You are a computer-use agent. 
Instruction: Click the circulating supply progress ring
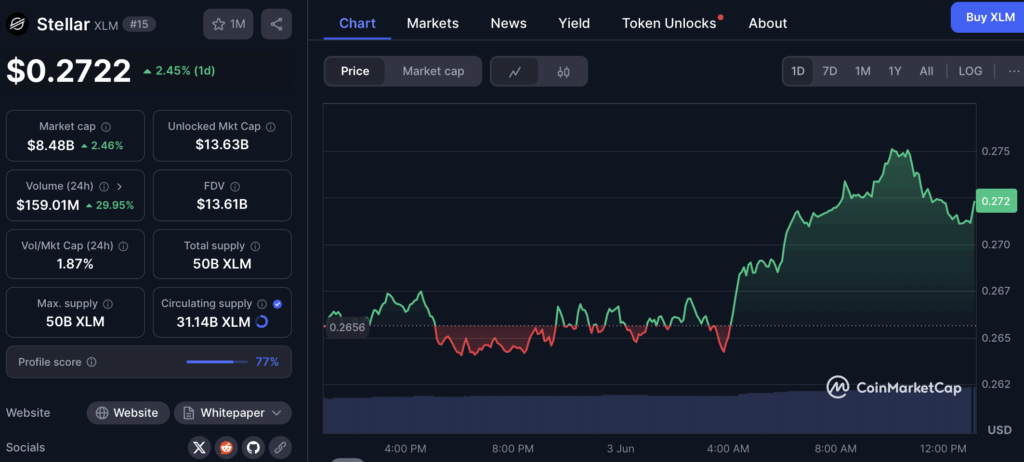click(261, 322)
